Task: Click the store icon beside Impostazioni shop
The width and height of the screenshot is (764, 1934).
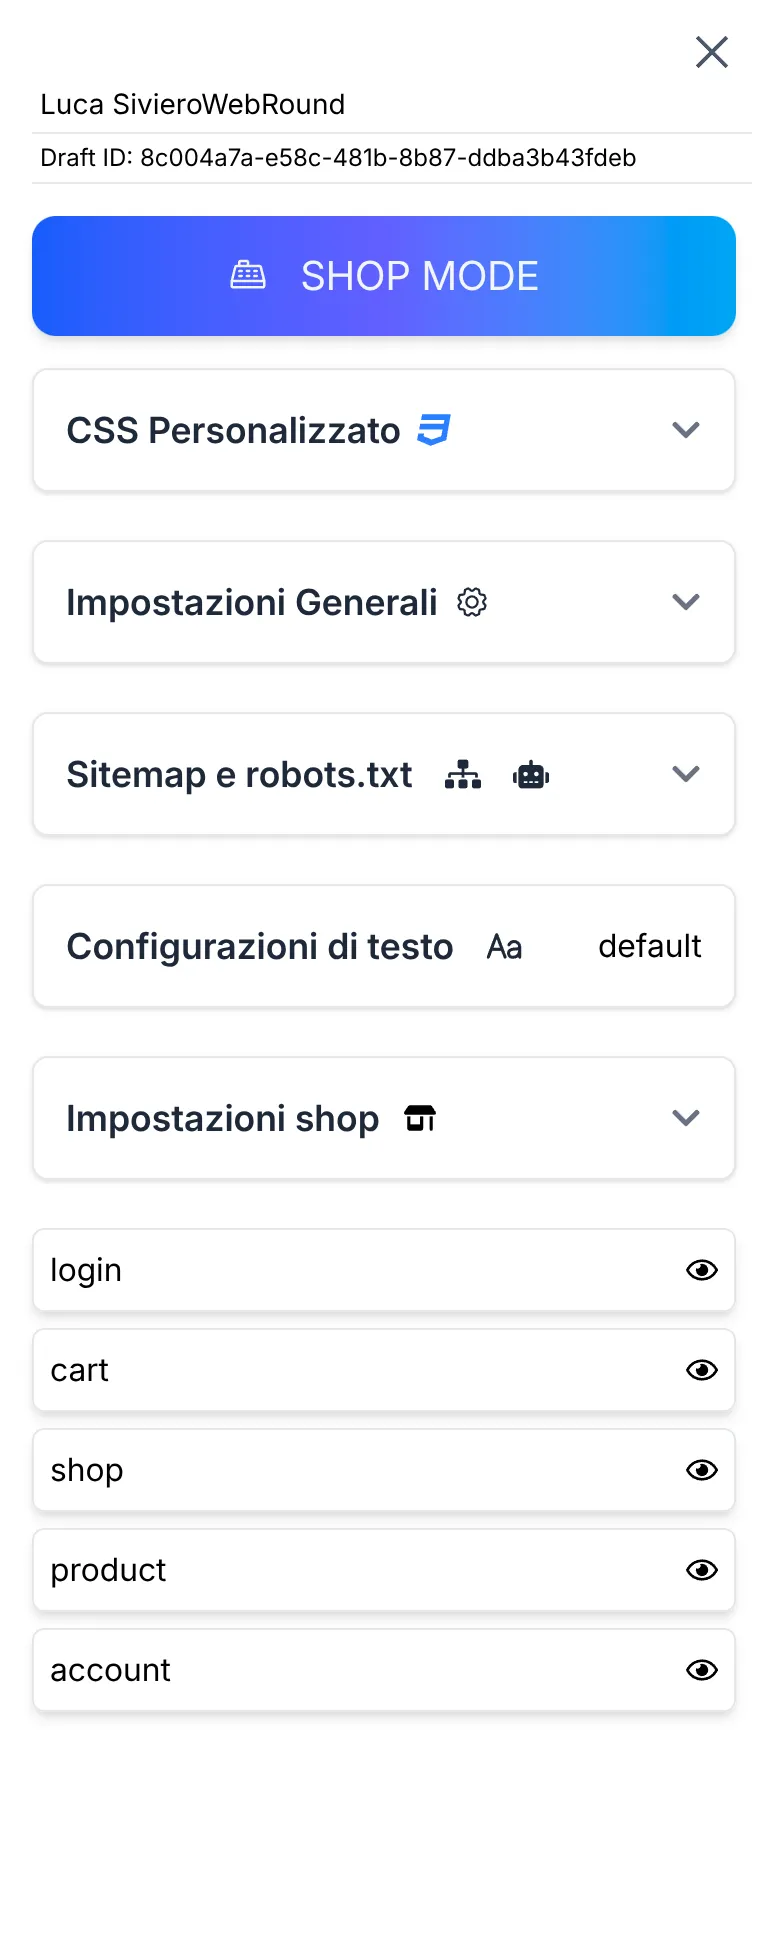Action: click(x=420, y=1118)
